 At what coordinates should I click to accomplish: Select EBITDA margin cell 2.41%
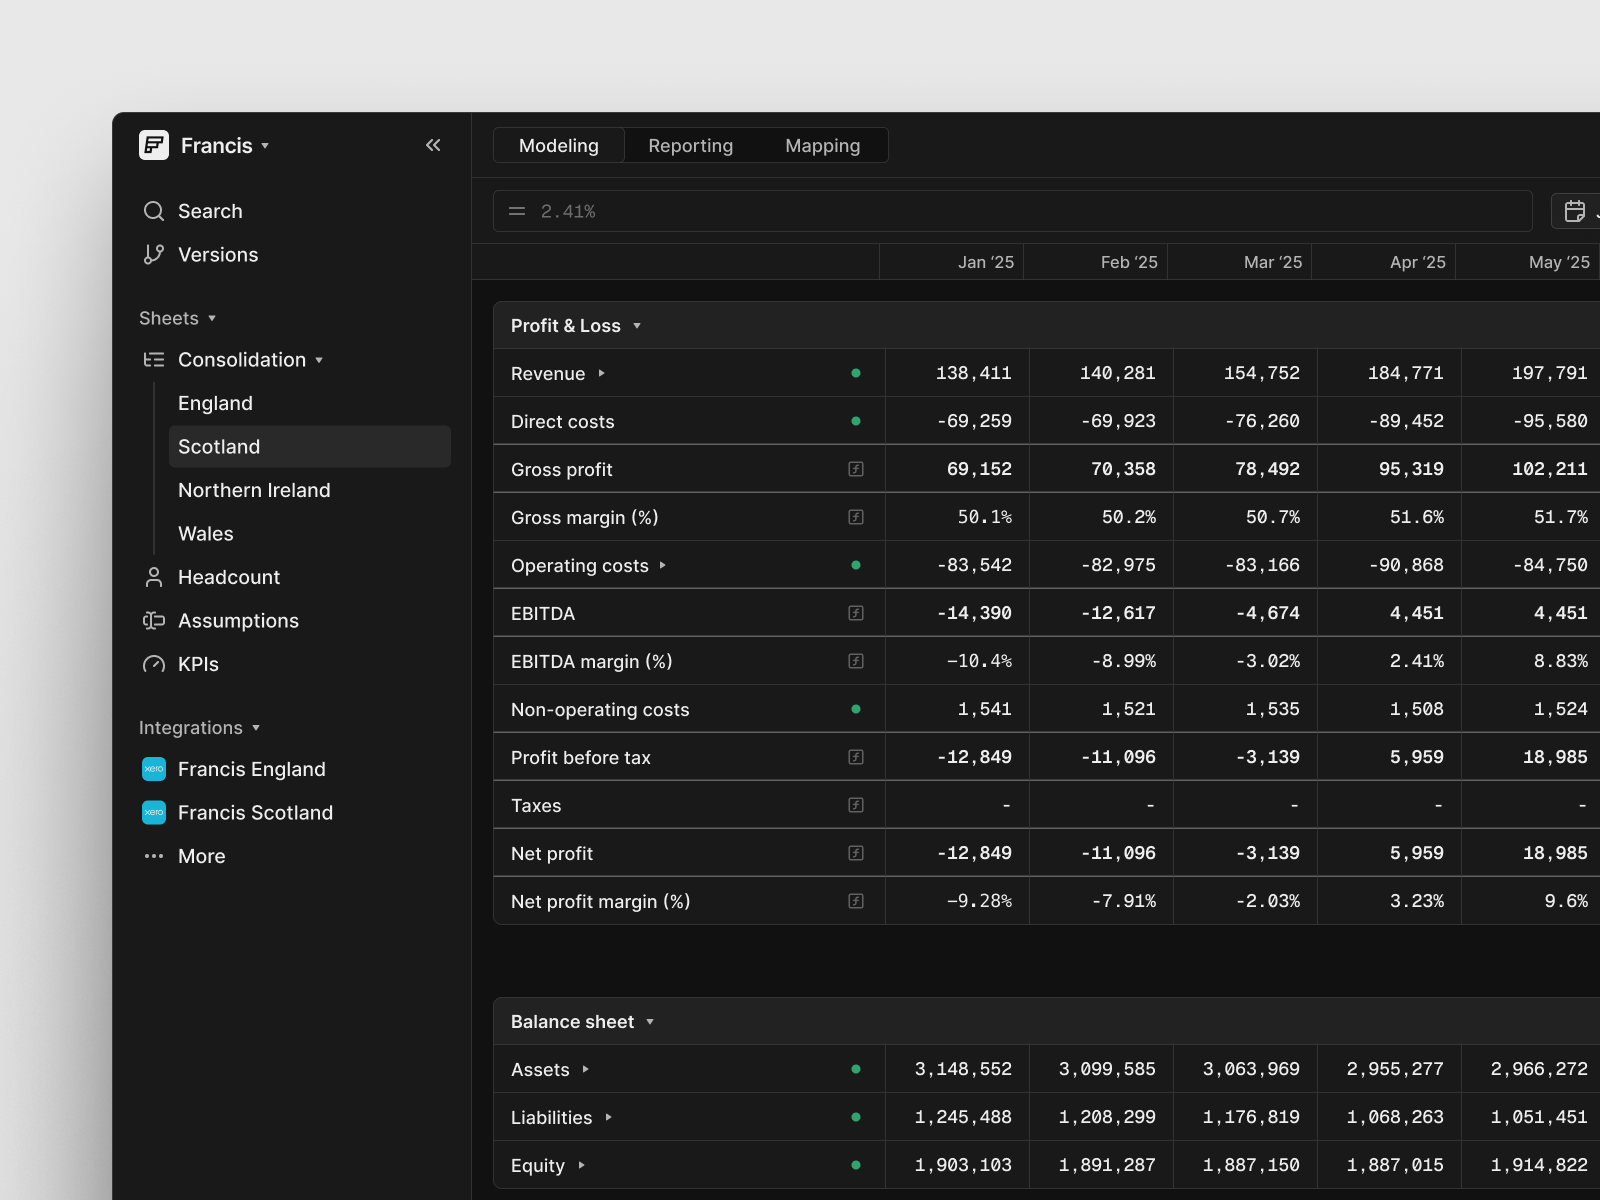point(1389,661)
